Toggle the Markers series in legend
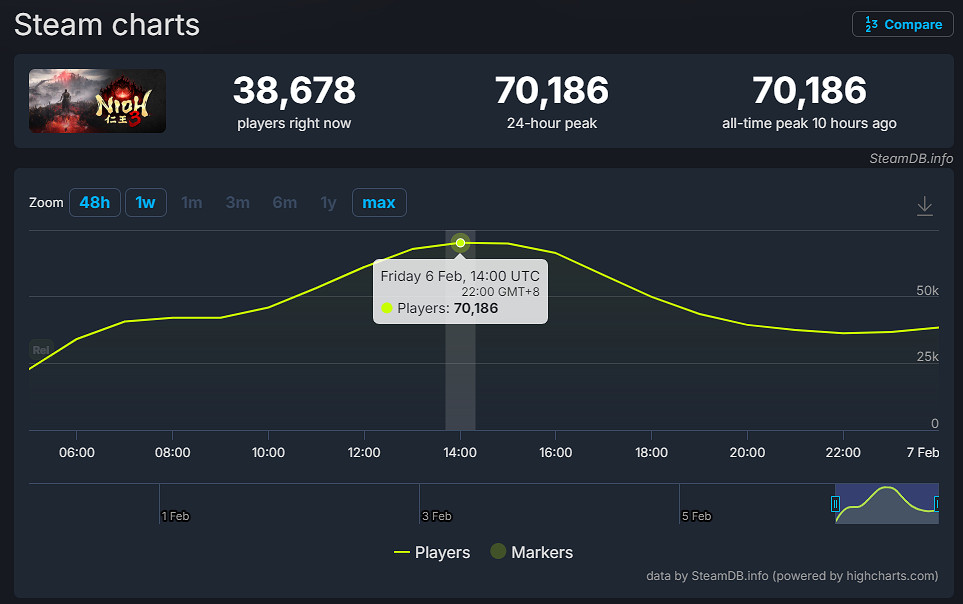Screen dimensions: 963x604 pyautogui.click(x=531, y=552)
